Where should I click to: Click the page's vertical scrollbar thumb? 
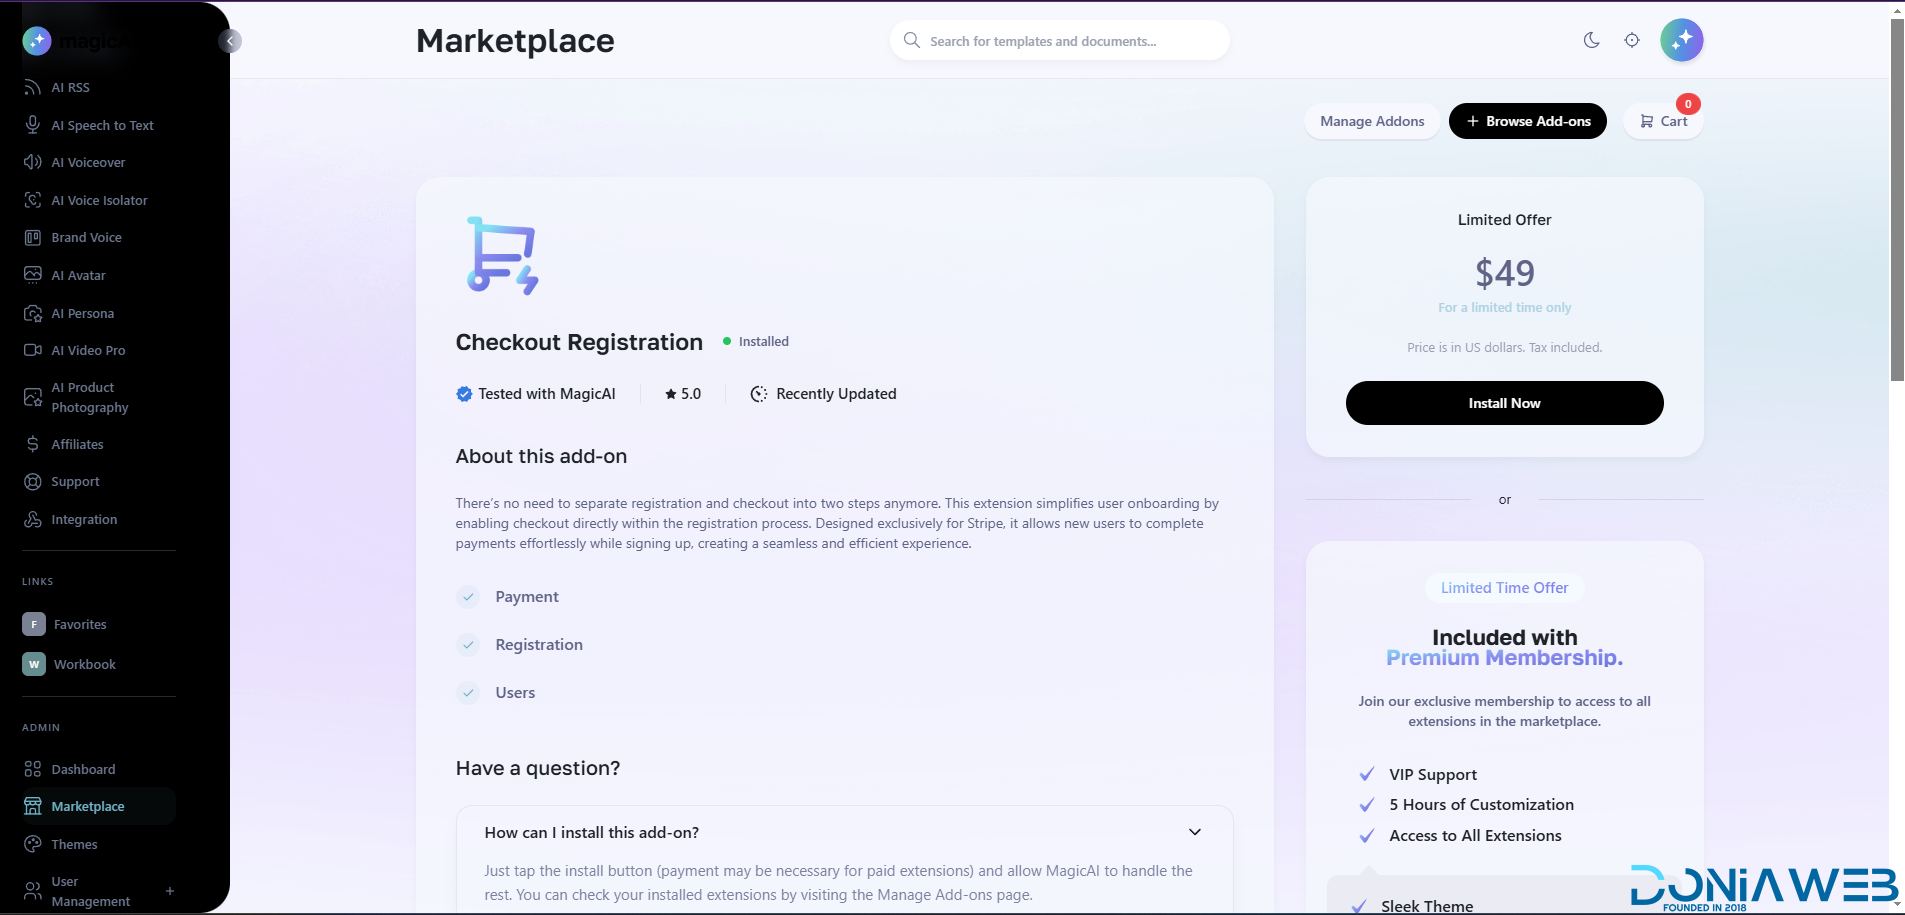(1896, 200)
